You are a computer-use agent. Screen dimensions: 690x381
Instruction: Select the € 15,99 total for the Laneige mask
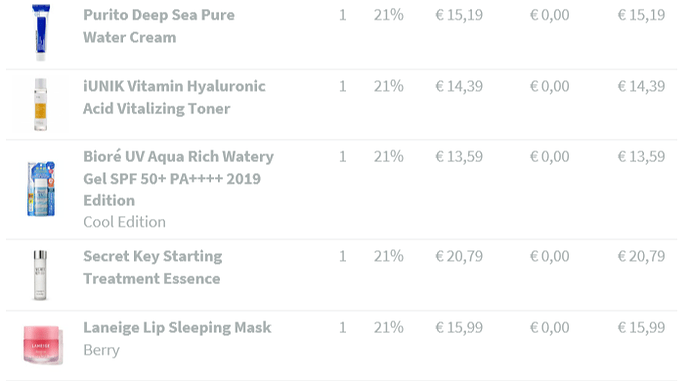[x=641, y=327]
